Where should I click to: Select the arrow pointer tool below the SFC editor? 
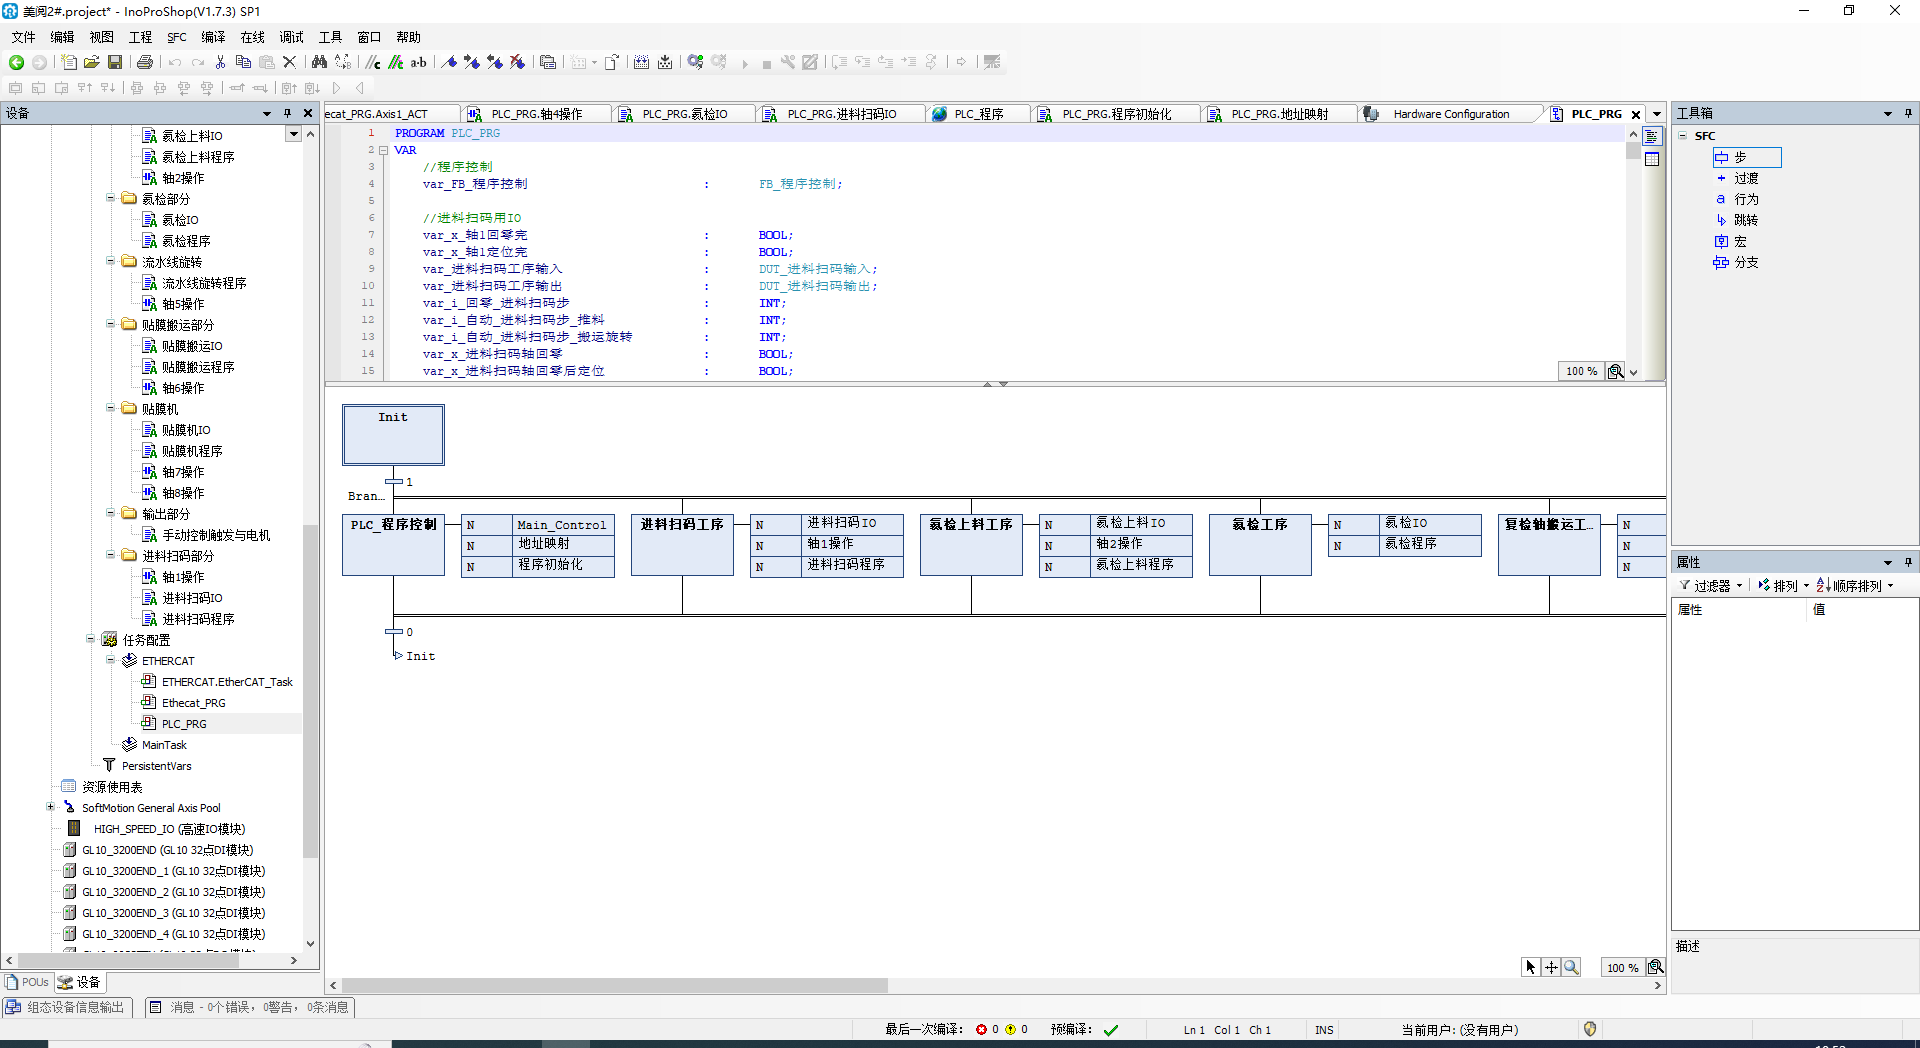(1531, 967)
